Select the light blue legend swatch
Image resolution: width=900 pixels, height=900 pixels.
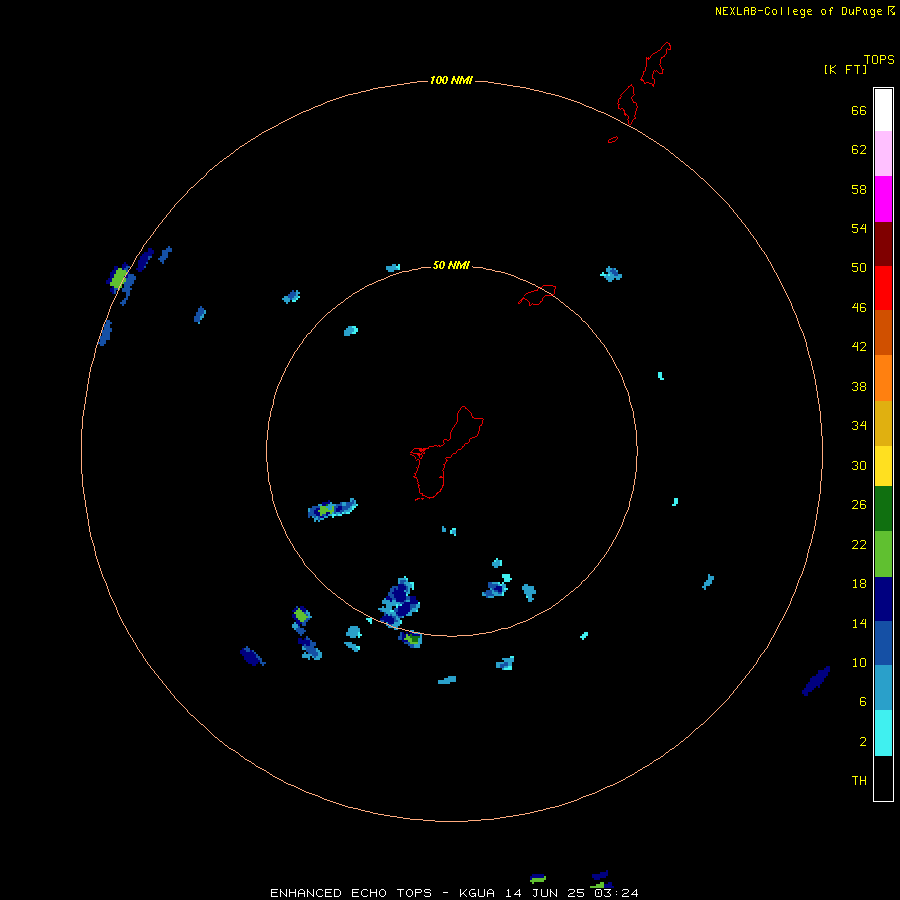(x=883, y=687)
